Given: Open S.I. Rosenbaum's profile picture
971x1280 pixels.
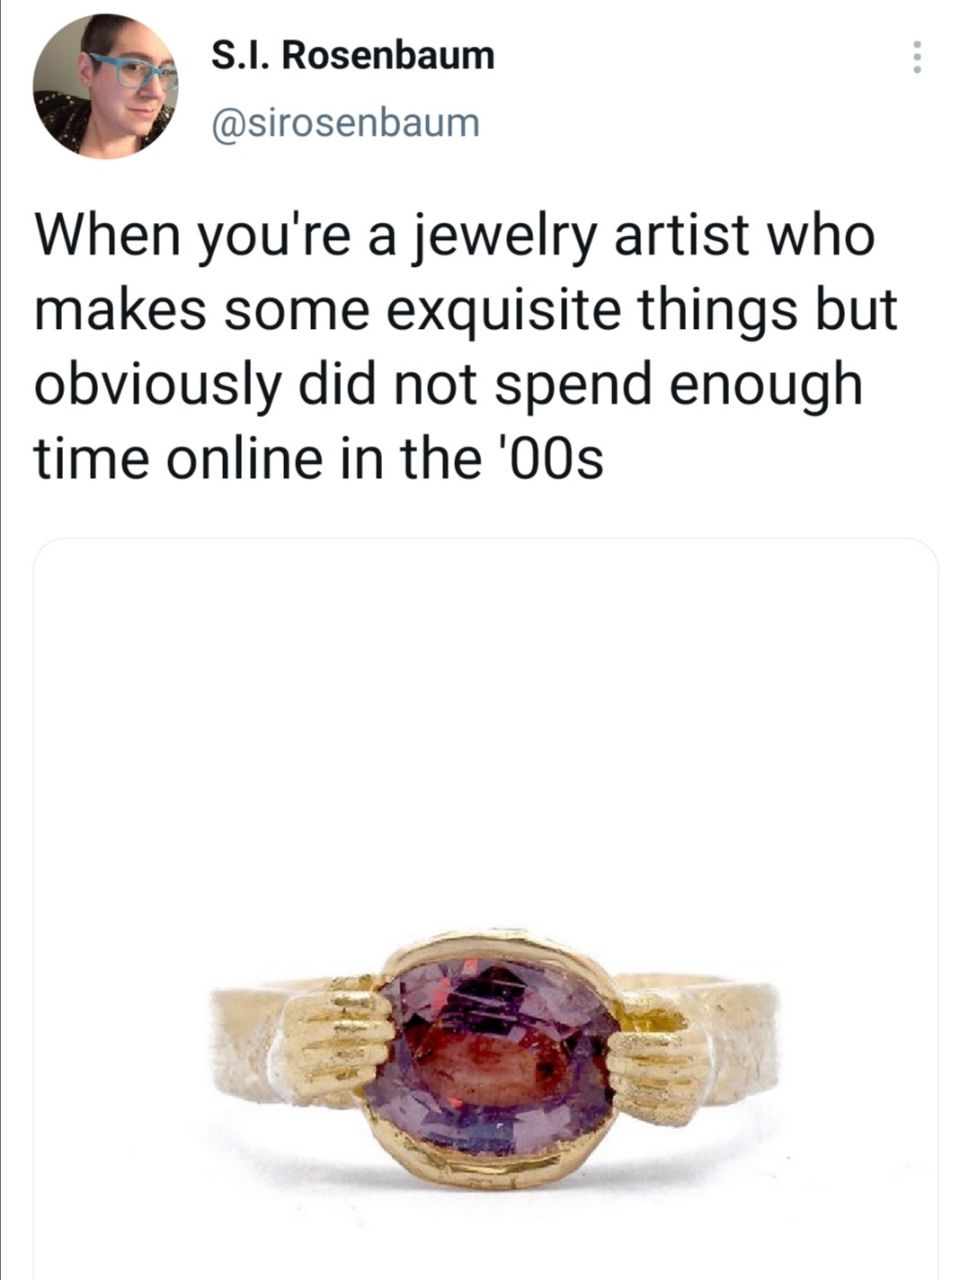Looking at the screenshot, I should click(x=105, y=87).
